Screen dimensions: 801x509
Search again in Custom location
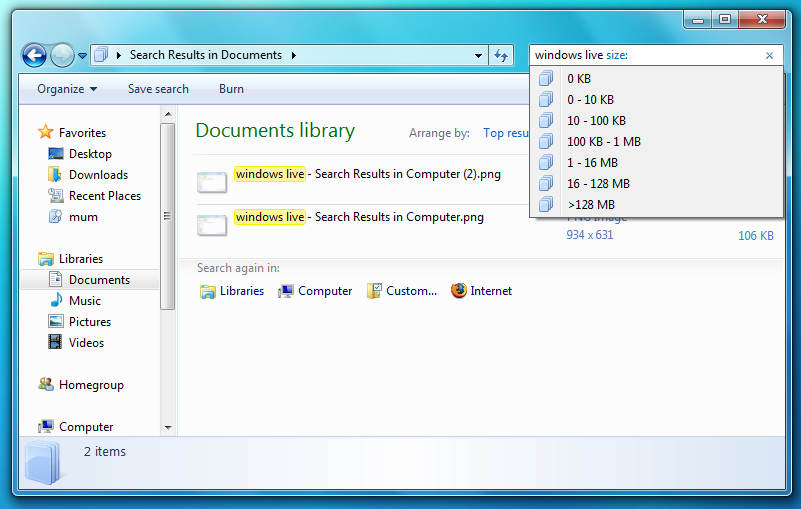point(402,291)
